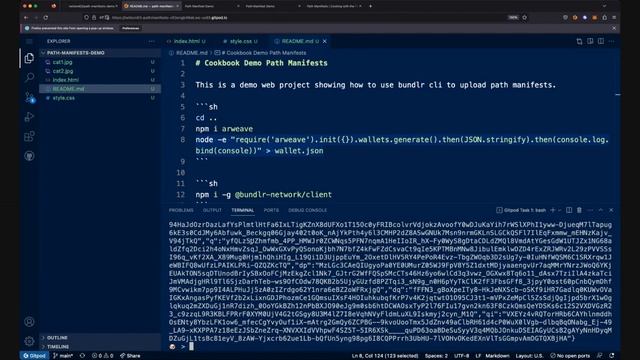Open the Markdown language mode selector
This screenshot has height=360, width=640.
497,356
